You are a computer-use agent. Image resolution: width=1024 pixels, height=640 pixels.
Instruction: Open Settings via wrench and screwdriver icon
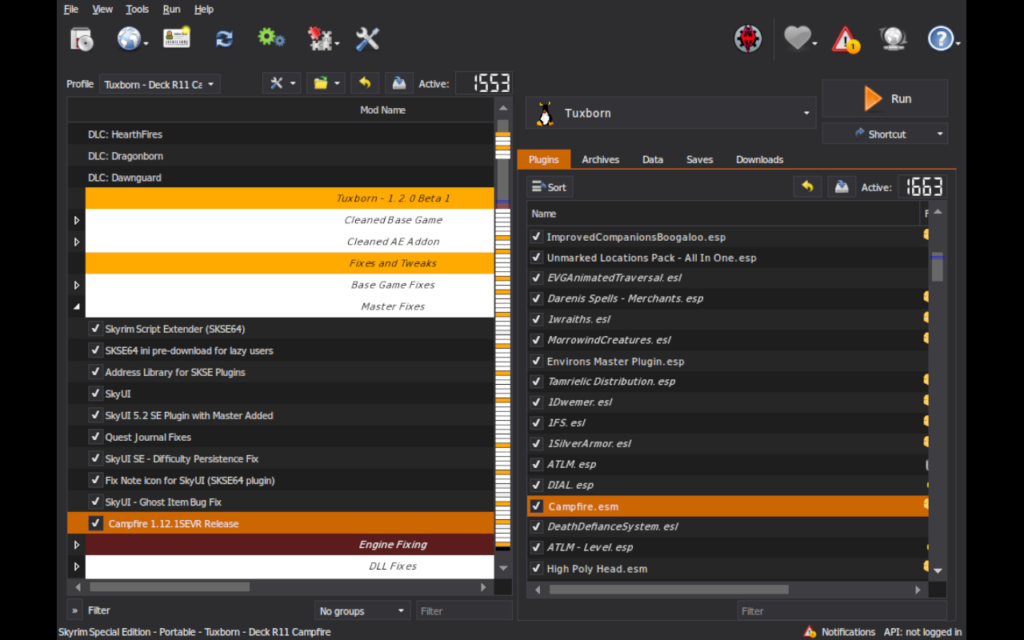click(367, 39)
